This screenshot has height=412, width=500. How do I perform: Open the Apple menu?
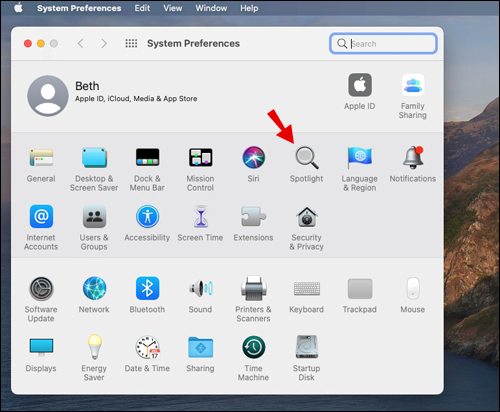(x=18, y=7)
